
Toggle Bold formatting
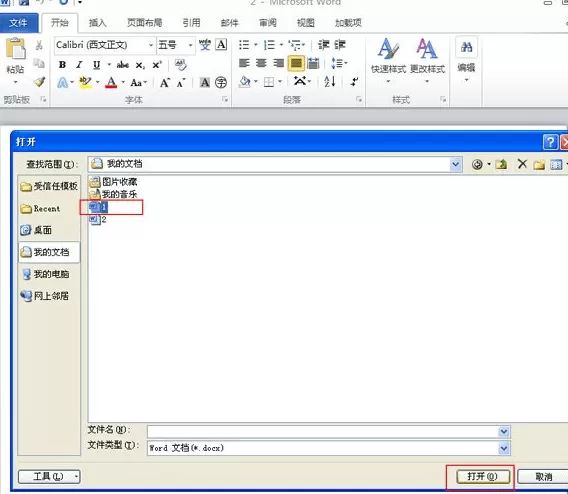point(62,65)
